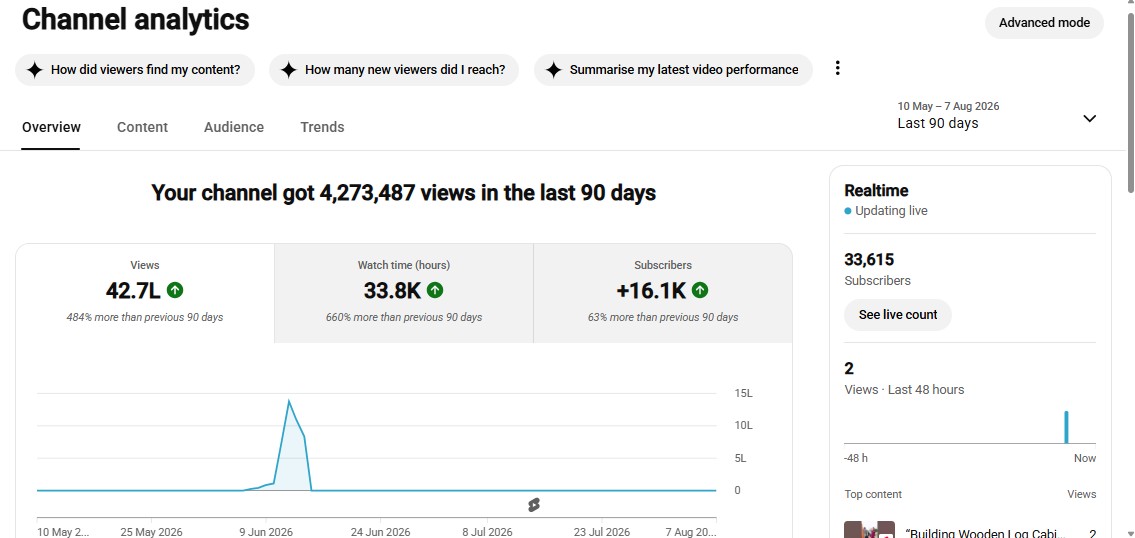Viewport: 1135px width, 538px height.
Task: Click the date range chevron arrow
Action: [1089, 118]
